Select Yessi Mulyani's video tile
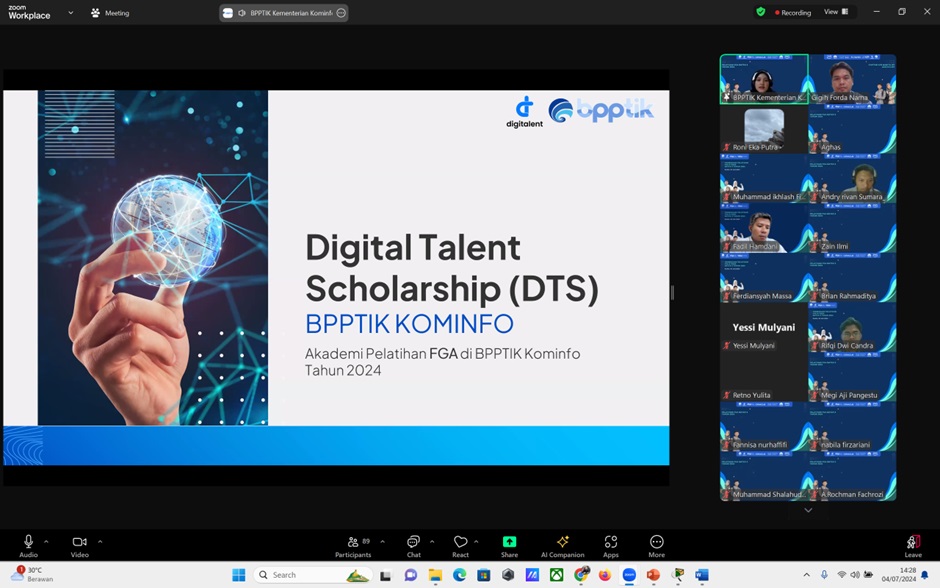The height and width of the screenshot is (588, 940). [x=765, y=328]
